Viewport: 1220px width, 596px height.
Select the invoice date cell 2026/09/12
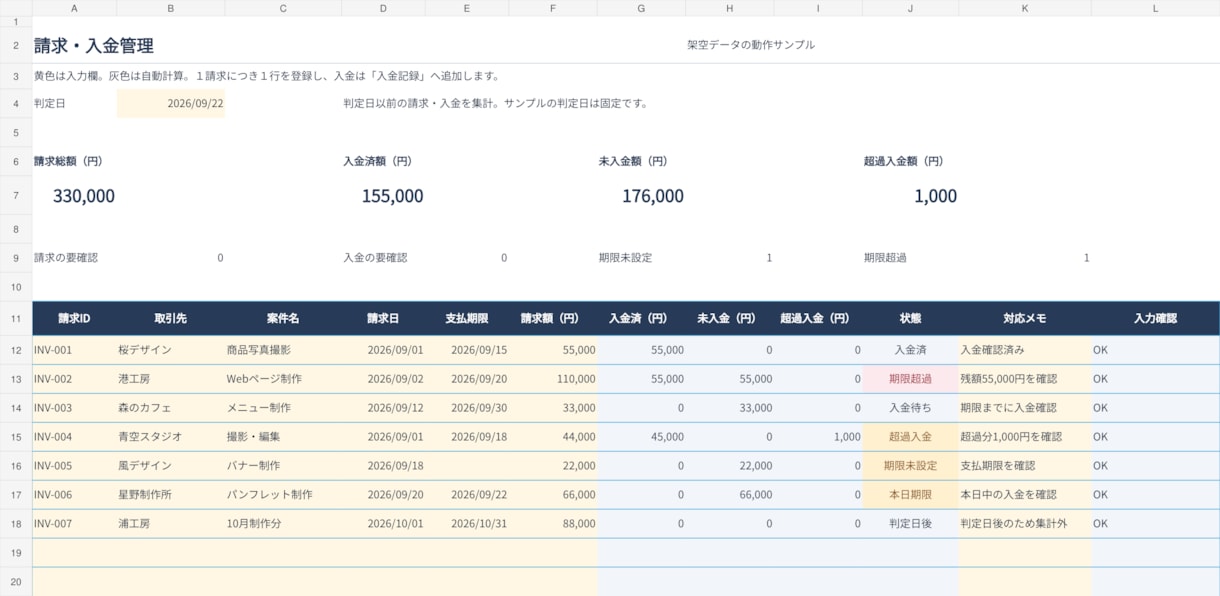(x=383, y=408)
